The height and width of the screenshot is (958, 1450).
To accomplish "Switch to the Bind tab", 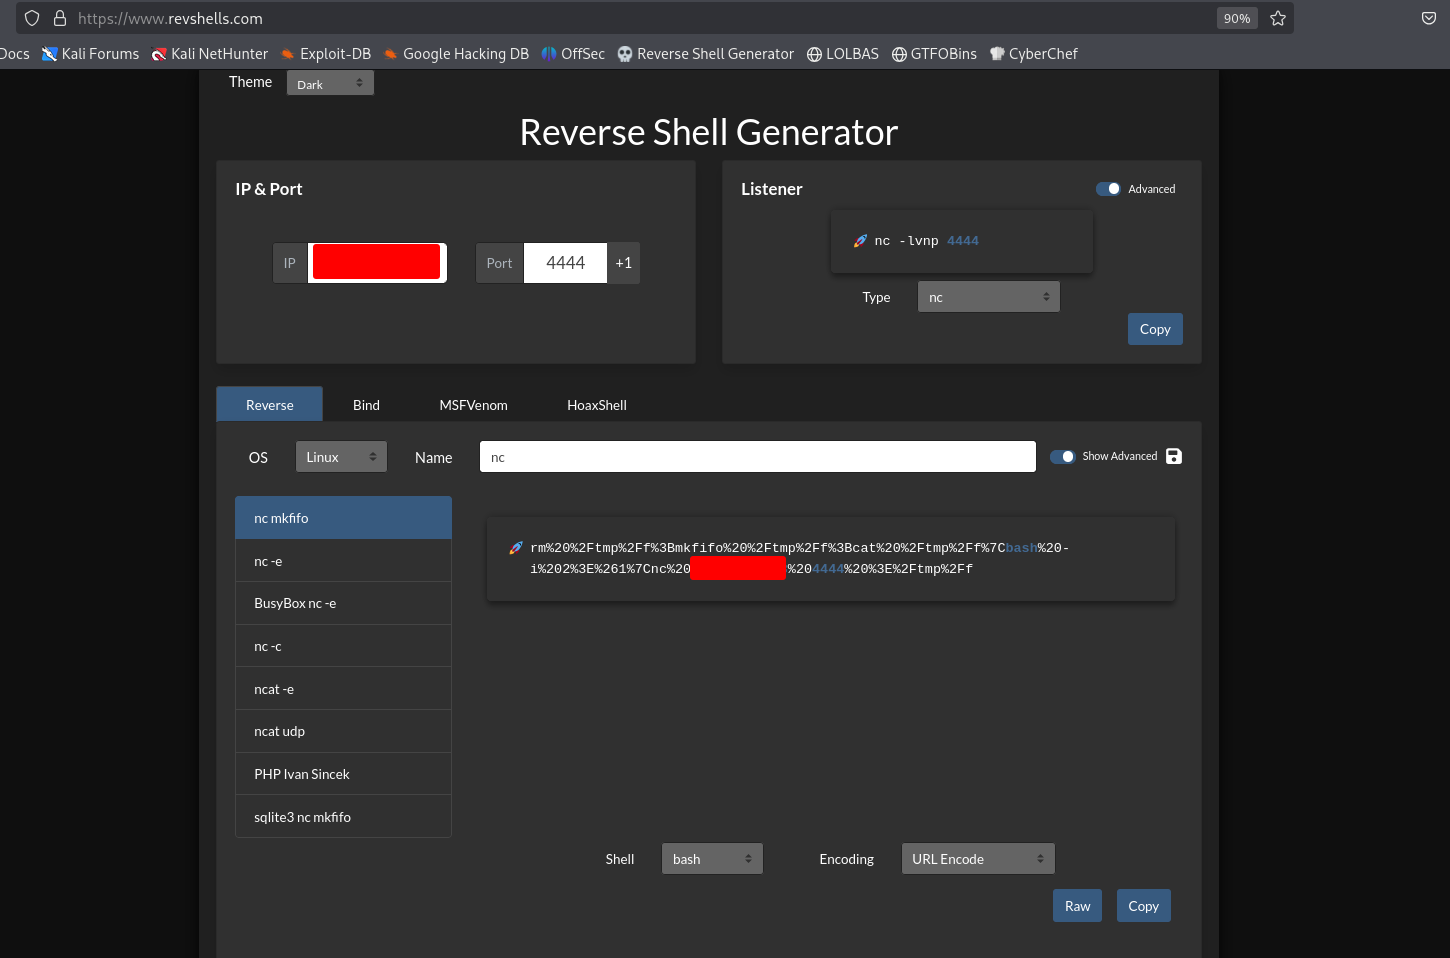I will tap(366, 405).
